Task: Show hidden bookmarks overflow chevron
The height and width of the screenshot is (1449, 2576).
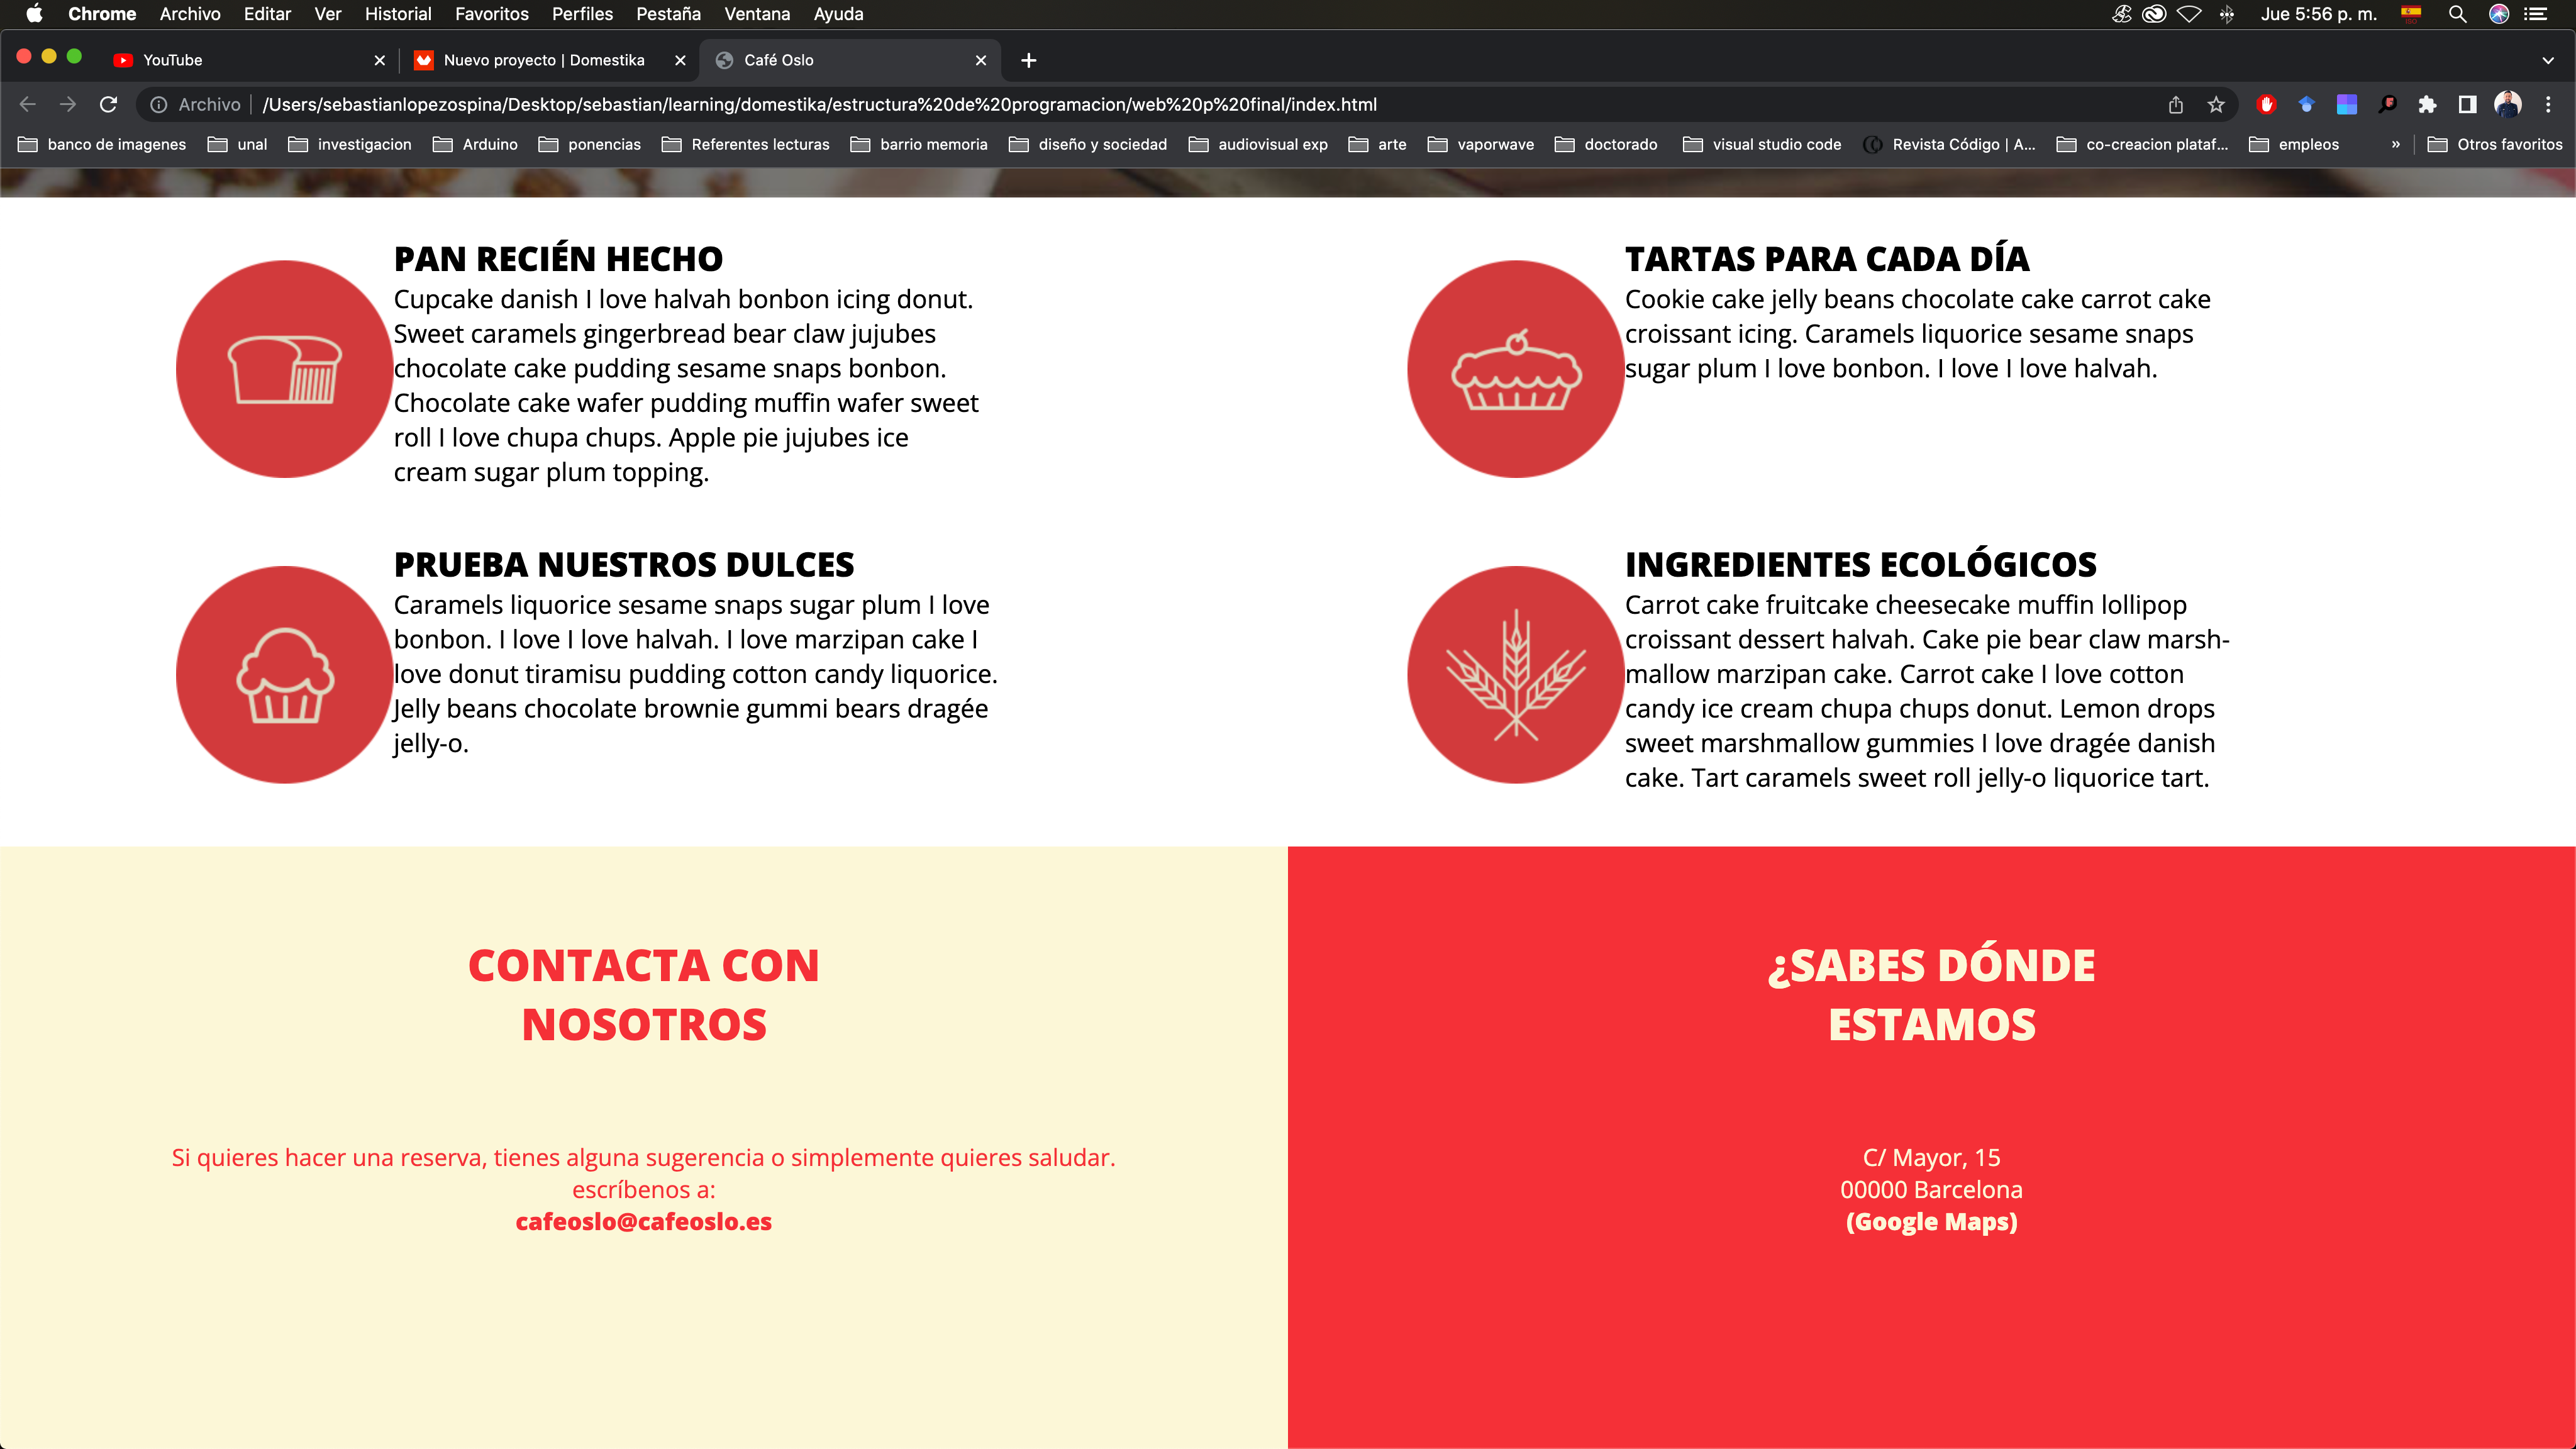Action: coord(2395,144)
